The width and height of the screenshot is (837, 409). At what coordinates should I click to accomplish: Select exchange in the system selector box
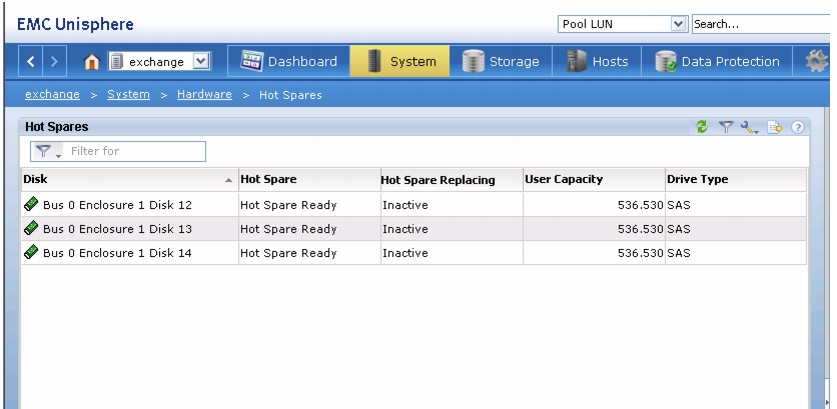point(159,62)
